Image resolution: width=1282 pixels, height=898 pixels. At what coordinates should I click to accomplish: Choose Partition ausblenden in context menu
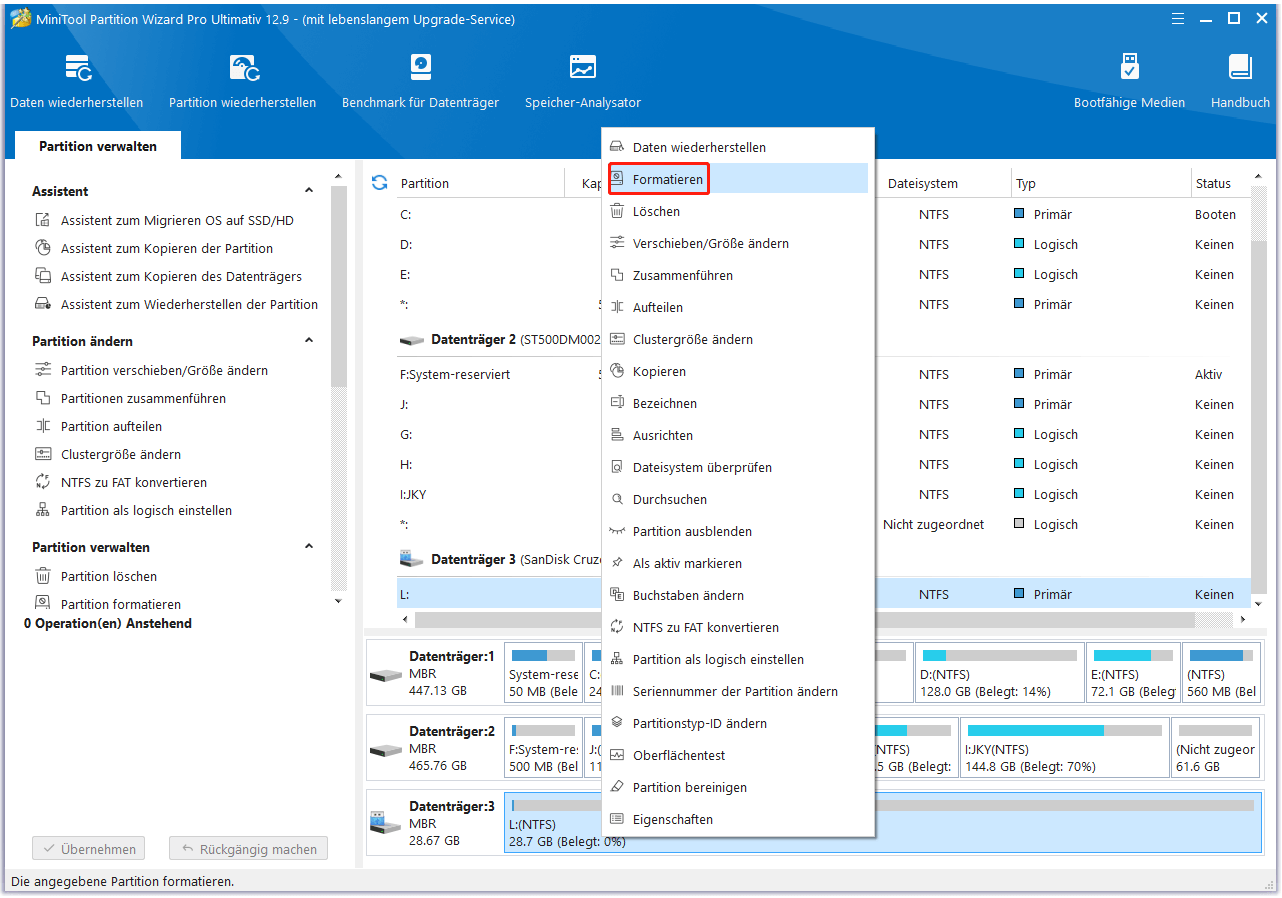(x=738, y=531)
